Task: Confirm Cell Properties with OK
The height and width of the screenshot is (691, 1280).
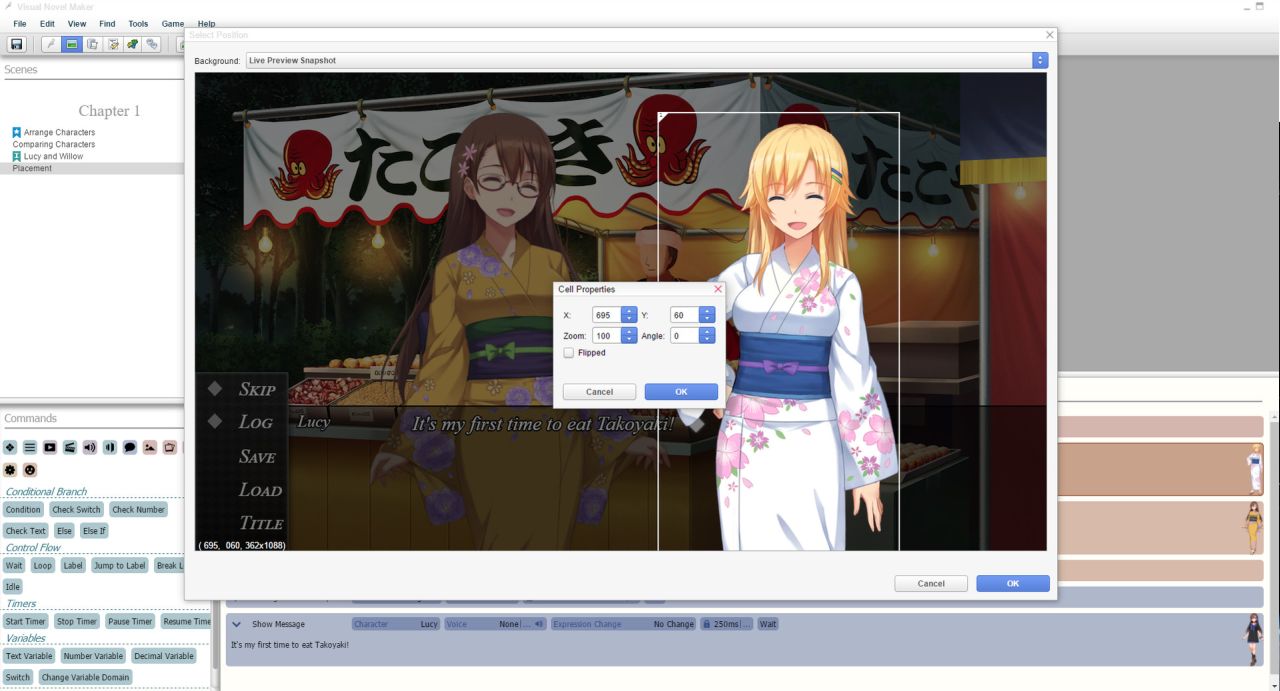Action: coord(681,392)
